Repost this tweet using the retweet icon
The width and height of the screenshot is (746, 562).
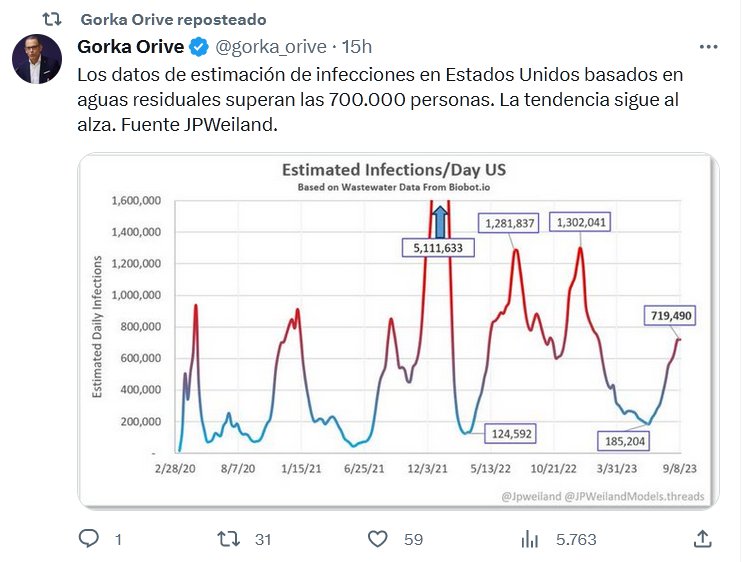click(229, 539)
